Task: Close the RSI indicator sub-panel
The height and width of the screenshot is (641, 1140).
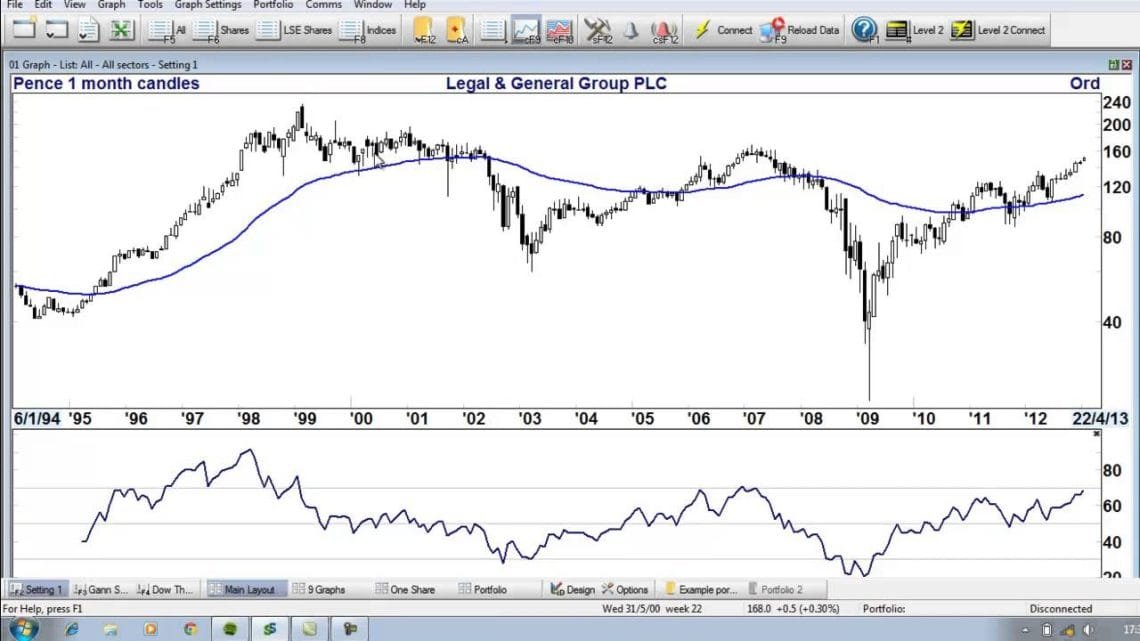Action: 1097,433
